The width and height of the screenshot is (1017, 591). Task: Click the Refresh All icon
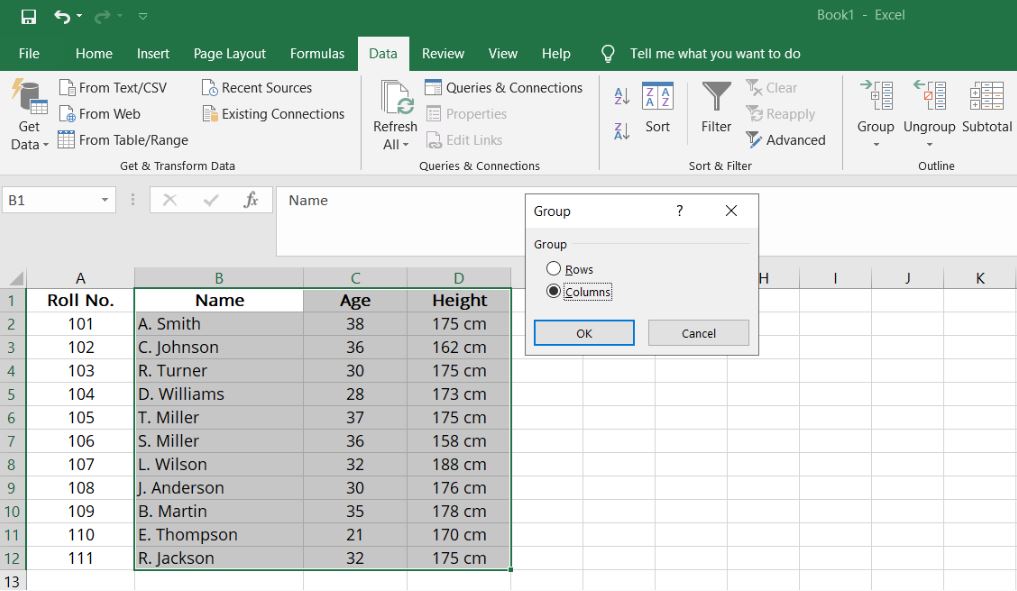click(396, 97)
